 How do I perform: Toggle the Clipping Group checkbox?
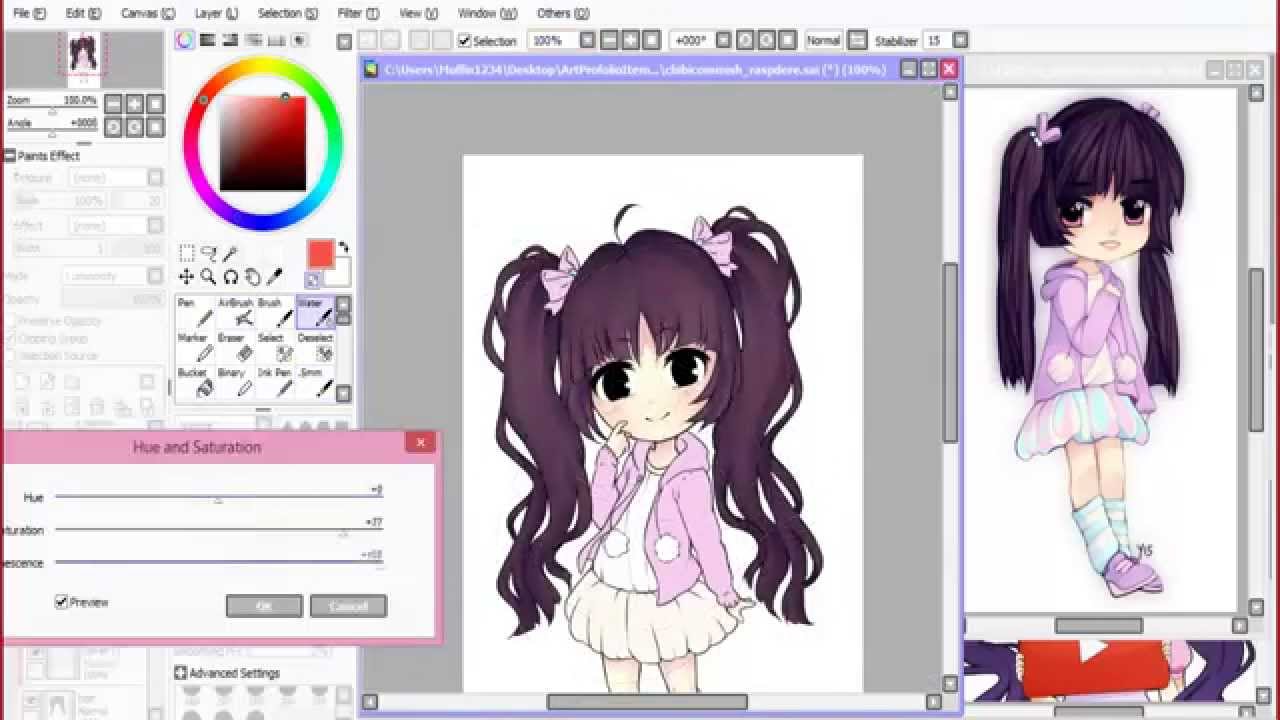click(10, 338)
